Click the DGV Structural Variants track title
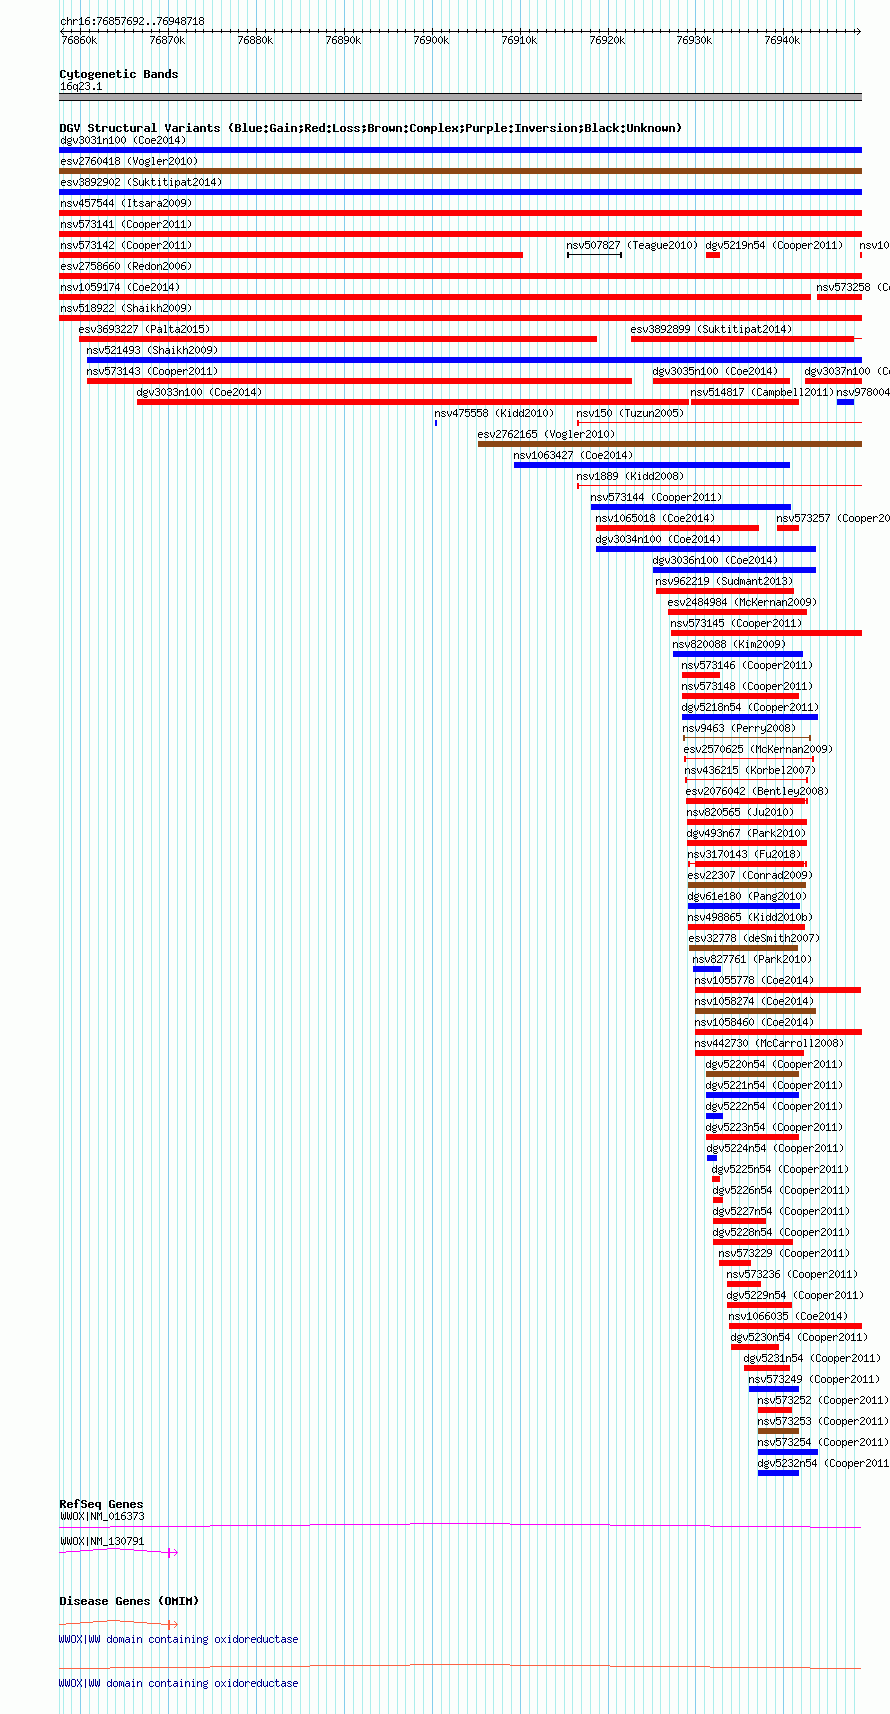 (x=370, y=128)
